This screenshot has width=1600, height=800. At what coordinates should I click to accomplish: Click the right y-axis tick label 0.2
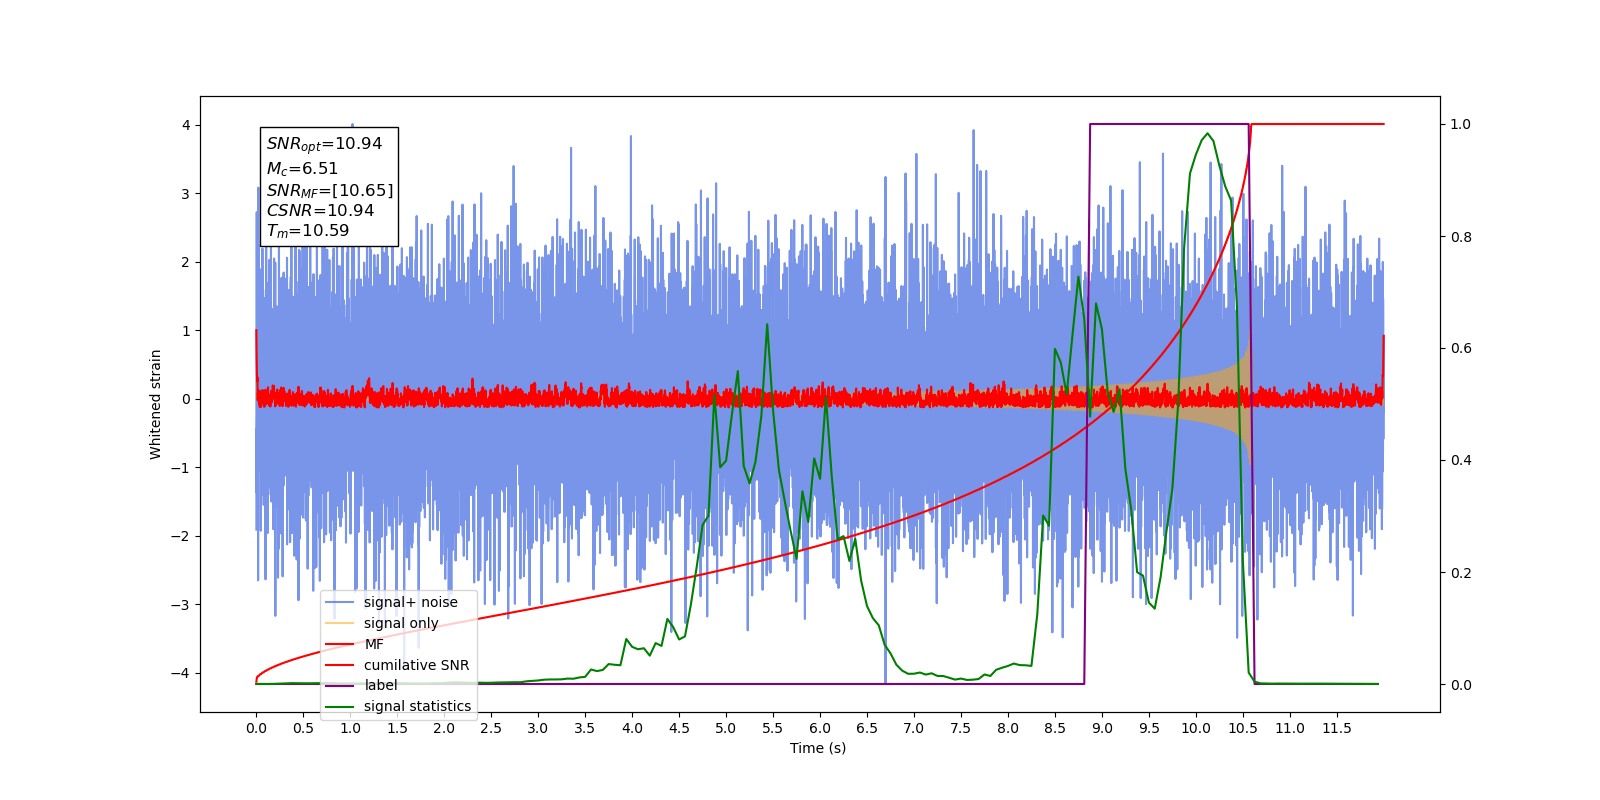pos(1461,573)
